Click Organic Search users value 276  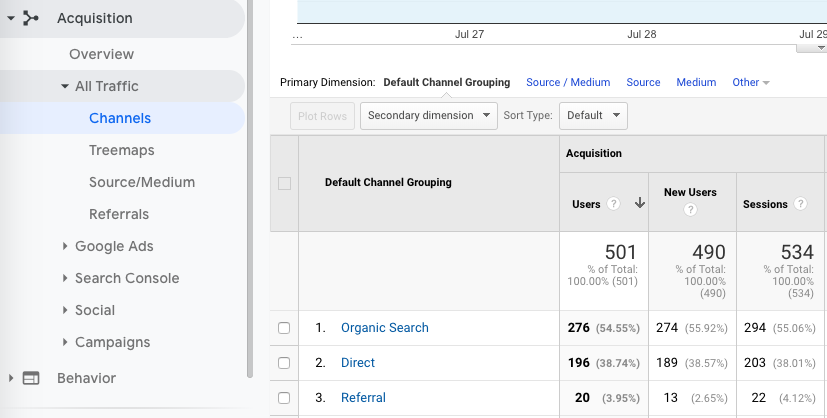(x=579, y=328)
